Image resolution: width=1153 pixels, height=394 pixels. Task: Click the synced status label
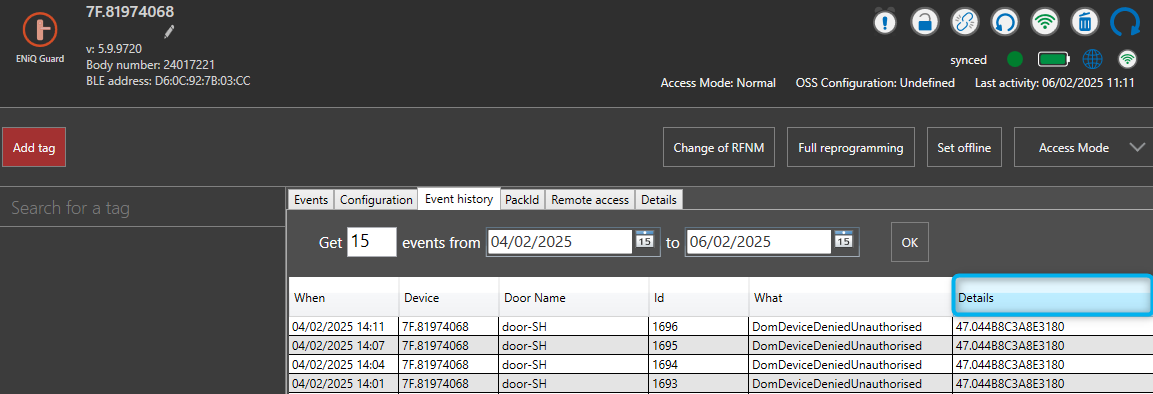pyautogui.click(x=968, y=60)
